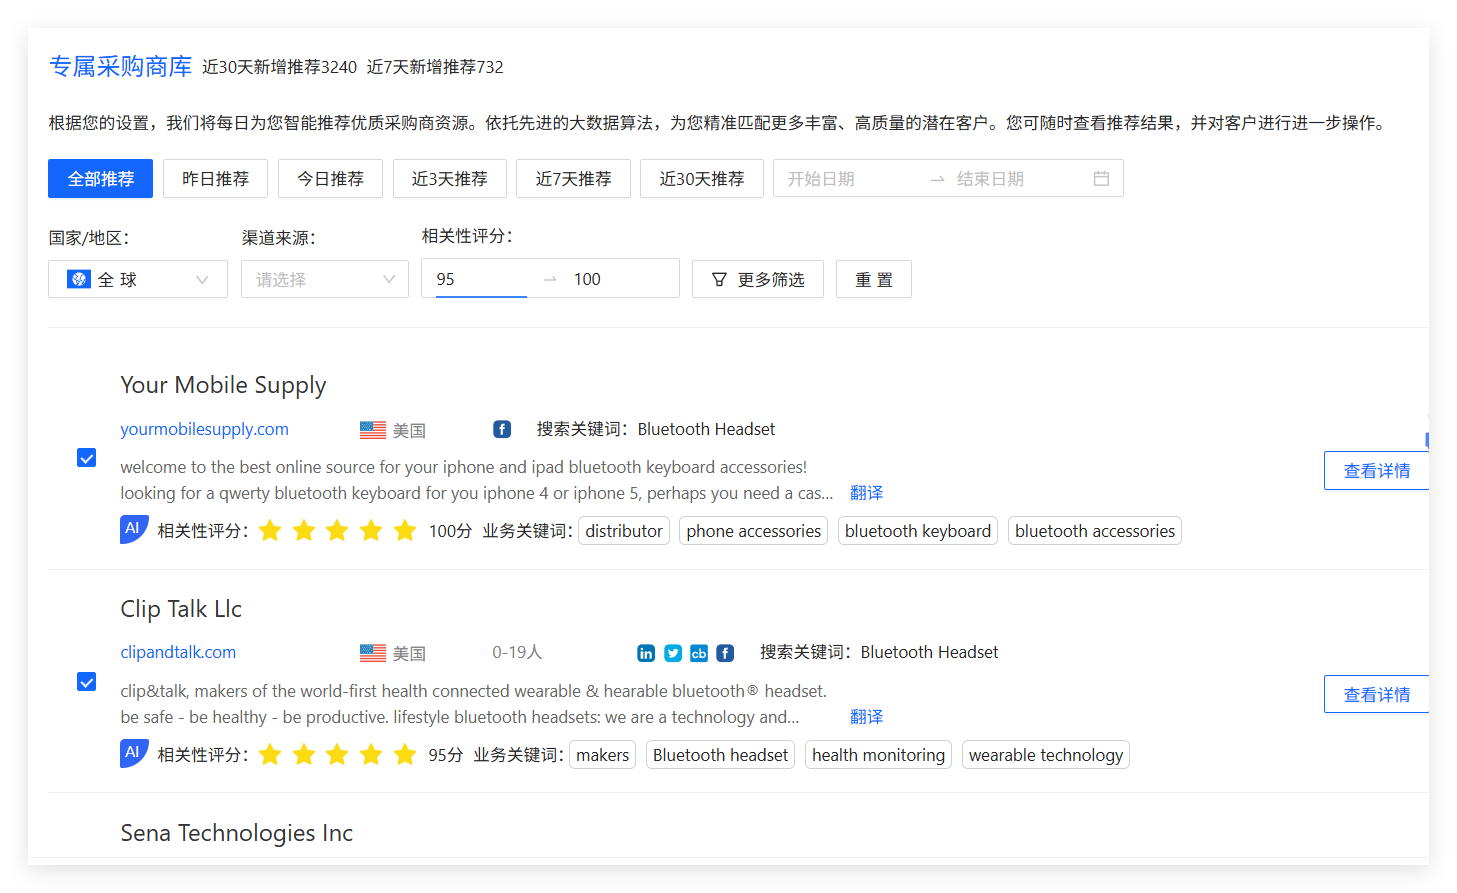Open the Twitter icon for Clip Talk Llc
The width and height of the screenshot is (1457, 893).
[x=673, y=653]
